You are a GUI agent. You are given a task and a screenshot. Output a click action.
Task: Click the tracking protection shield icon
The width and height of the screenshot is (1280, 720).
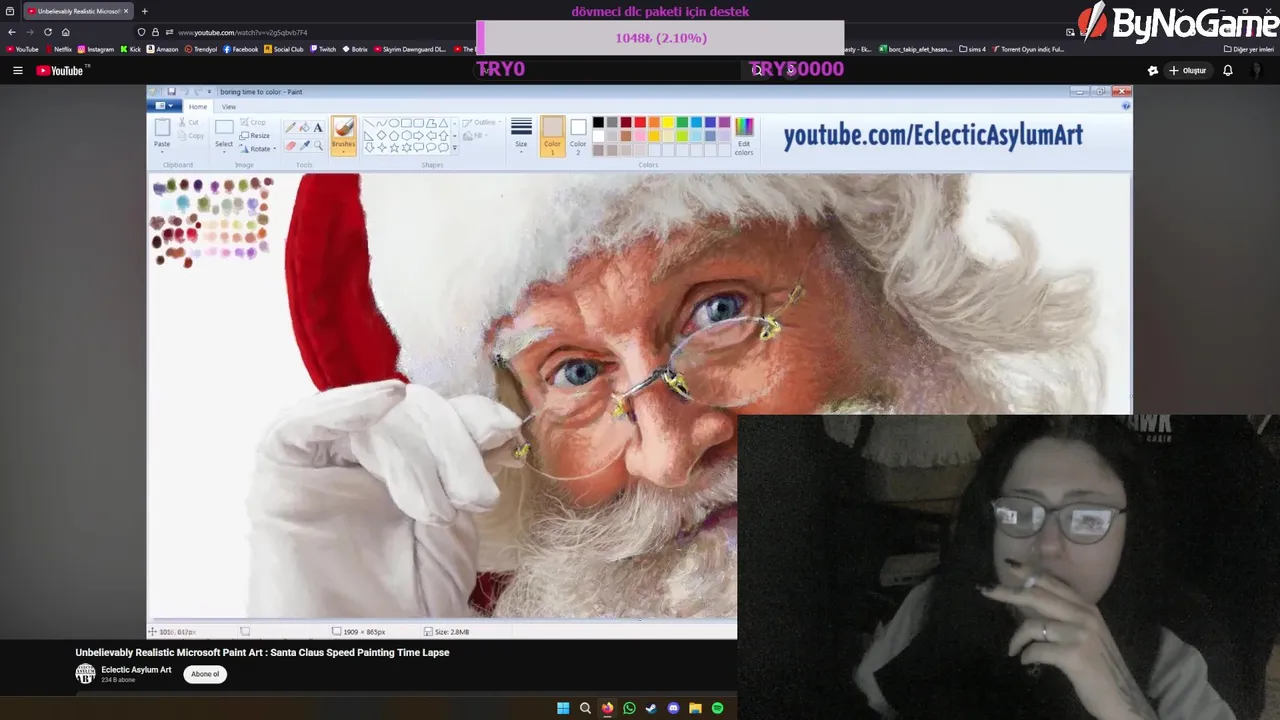pyautogui.click(x=142, y=32)
